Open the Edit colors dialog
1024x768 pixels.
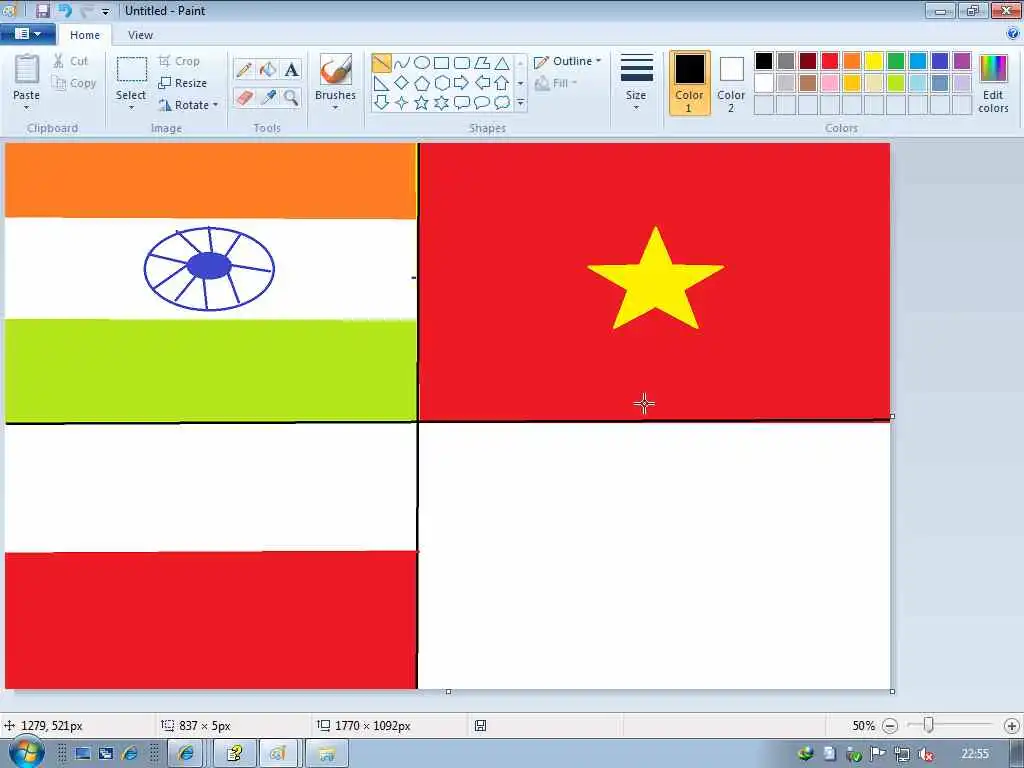pos(993,83)
